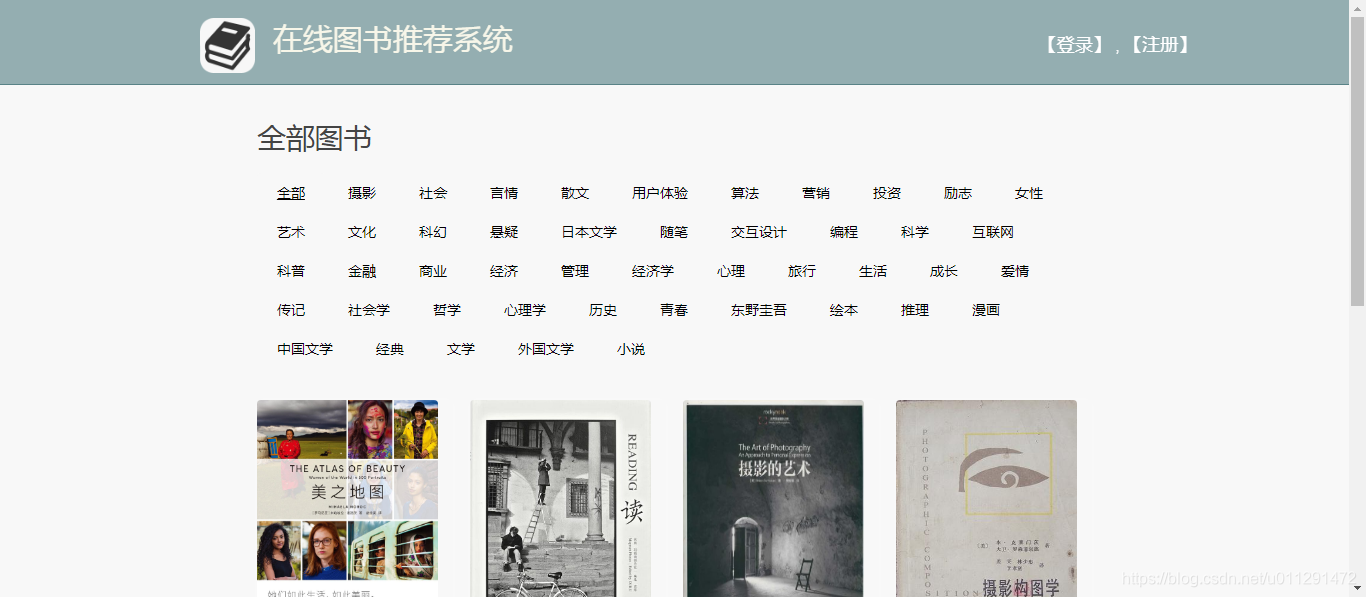Open the 励志 category
The width and height of the screenshot is (1366, 597).
pos(958,193)
